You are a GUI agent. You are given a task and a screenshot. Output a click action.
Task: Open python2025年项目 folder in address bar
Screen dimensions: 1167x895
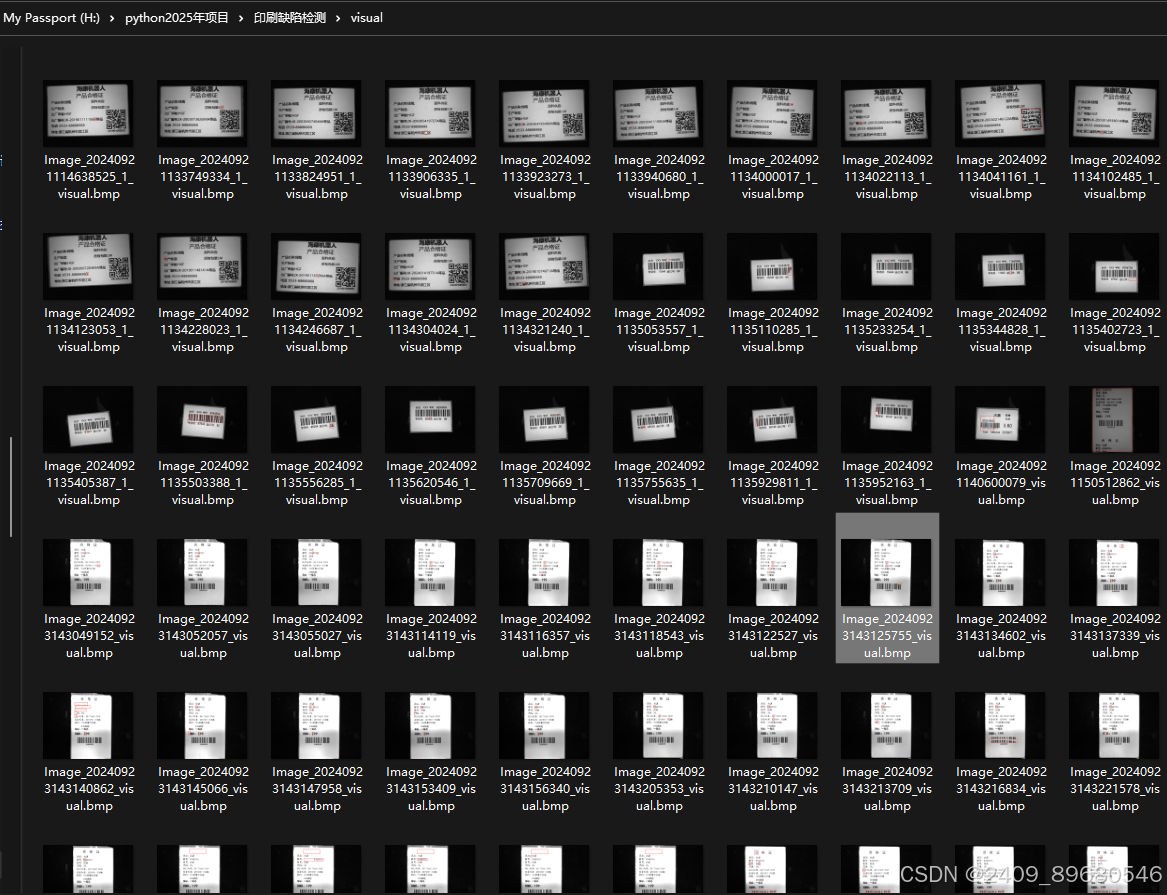[177, 18]
